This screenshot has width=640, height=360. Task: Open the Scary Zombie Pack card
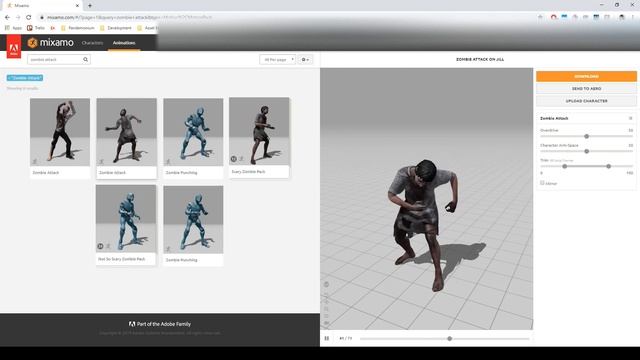pyautogui.click(x=259, y=137)
